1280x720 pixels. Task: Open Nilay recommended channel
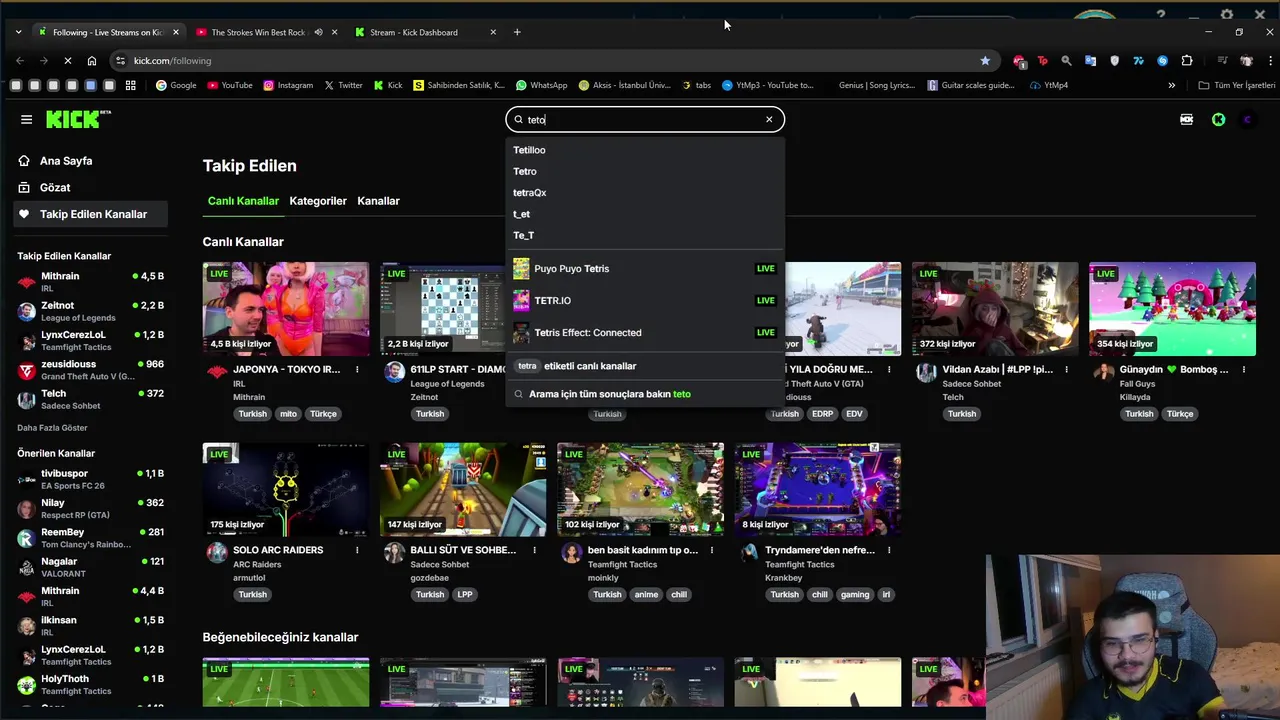pyautogui.click(x=91, y=508)
